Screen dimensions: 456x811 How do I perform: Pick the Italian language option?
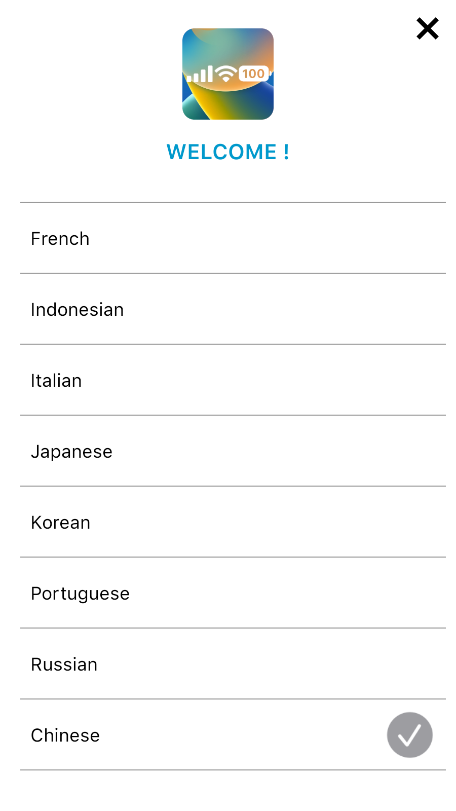[x=233, y=380]
